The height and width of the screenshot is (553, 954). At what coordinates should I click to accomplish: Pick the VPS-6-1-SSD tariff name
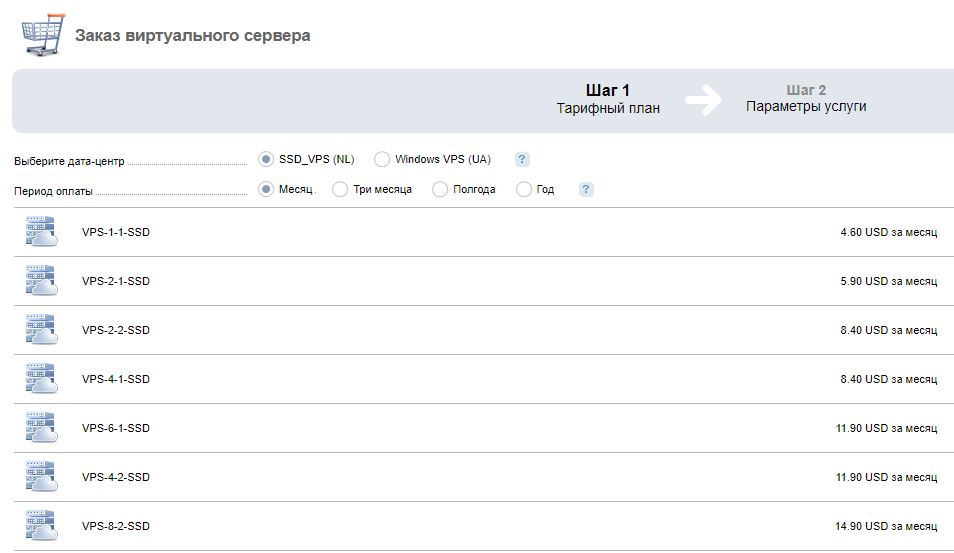(x=116, y=428)
